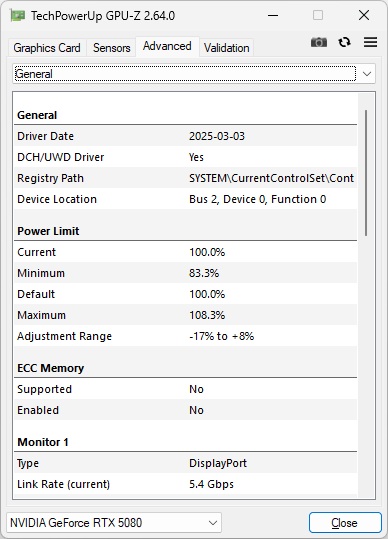Click the ECC Supported row label
Viewport: 388px width, 539px height.
45,389
